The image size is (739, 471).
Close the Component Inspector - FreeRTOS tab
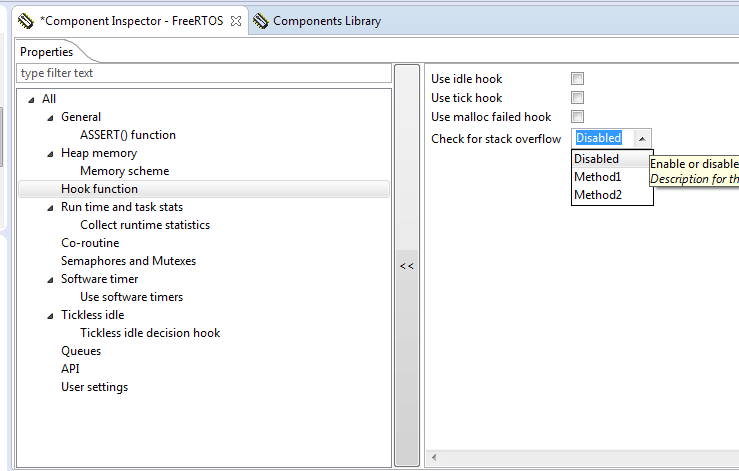pyautogui.click(x=236, y=21)
